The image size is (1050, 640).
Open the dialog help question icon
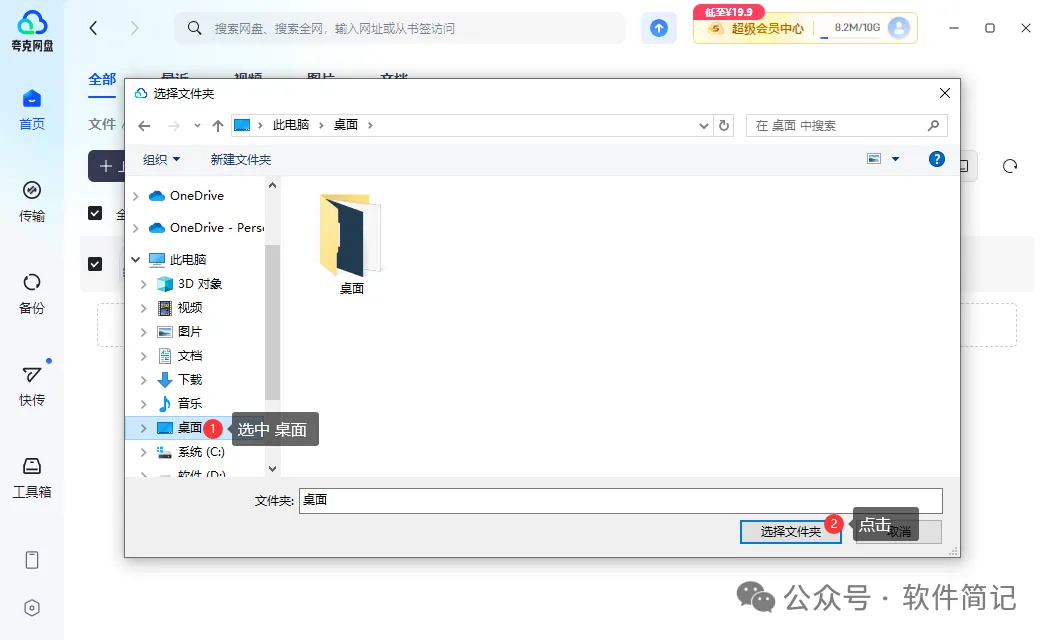937,159
